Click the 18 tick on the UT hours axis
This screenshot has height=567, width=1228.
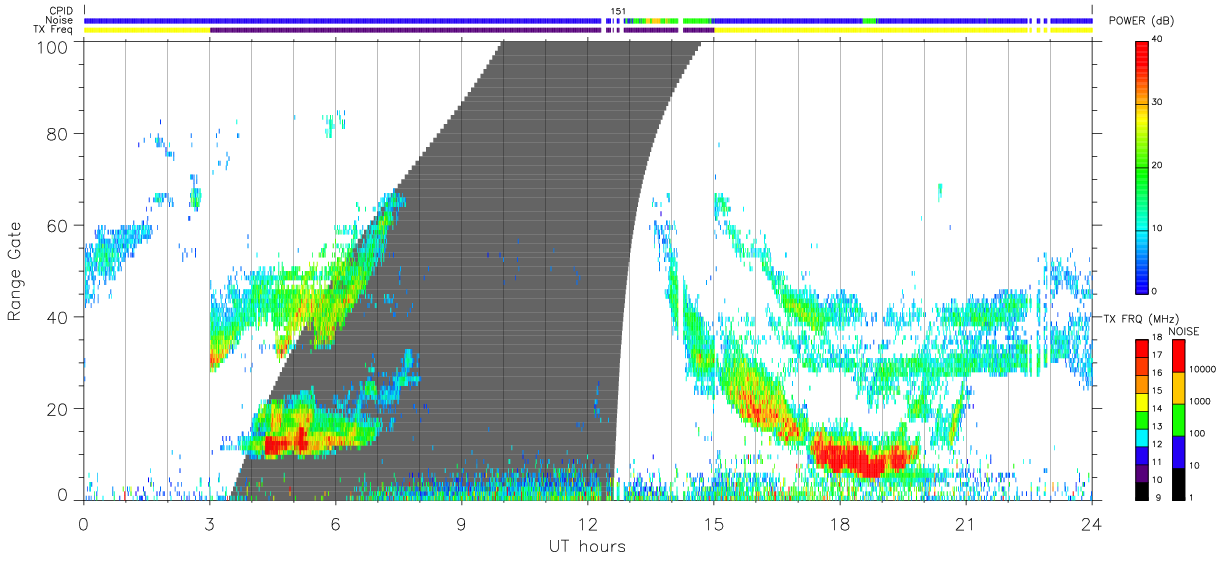pos(839,523)
